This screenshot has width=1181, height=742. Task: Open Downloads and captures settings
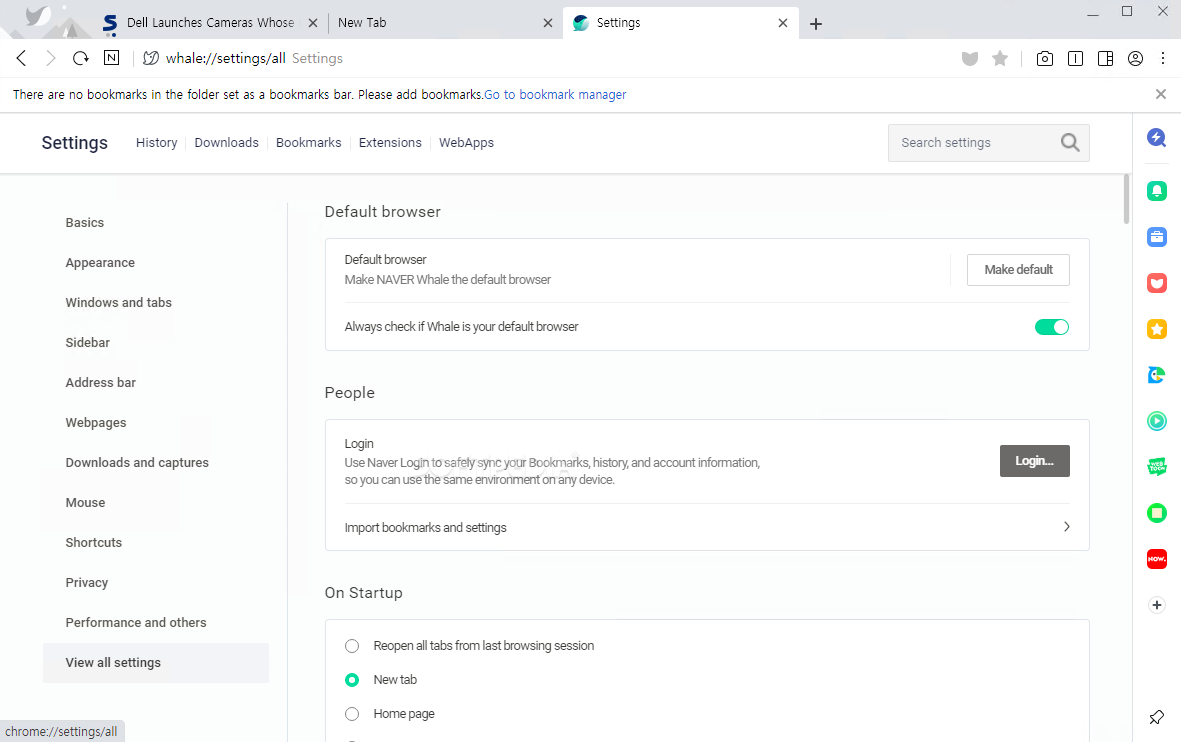137,463
